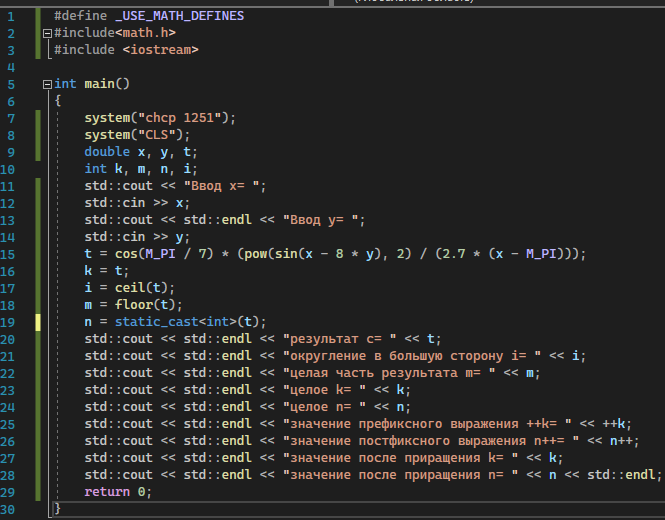Image resolution: width=665 pixels, height=520 pixels.
Task: Click the pow function call
Action: (x=256, y=254)
